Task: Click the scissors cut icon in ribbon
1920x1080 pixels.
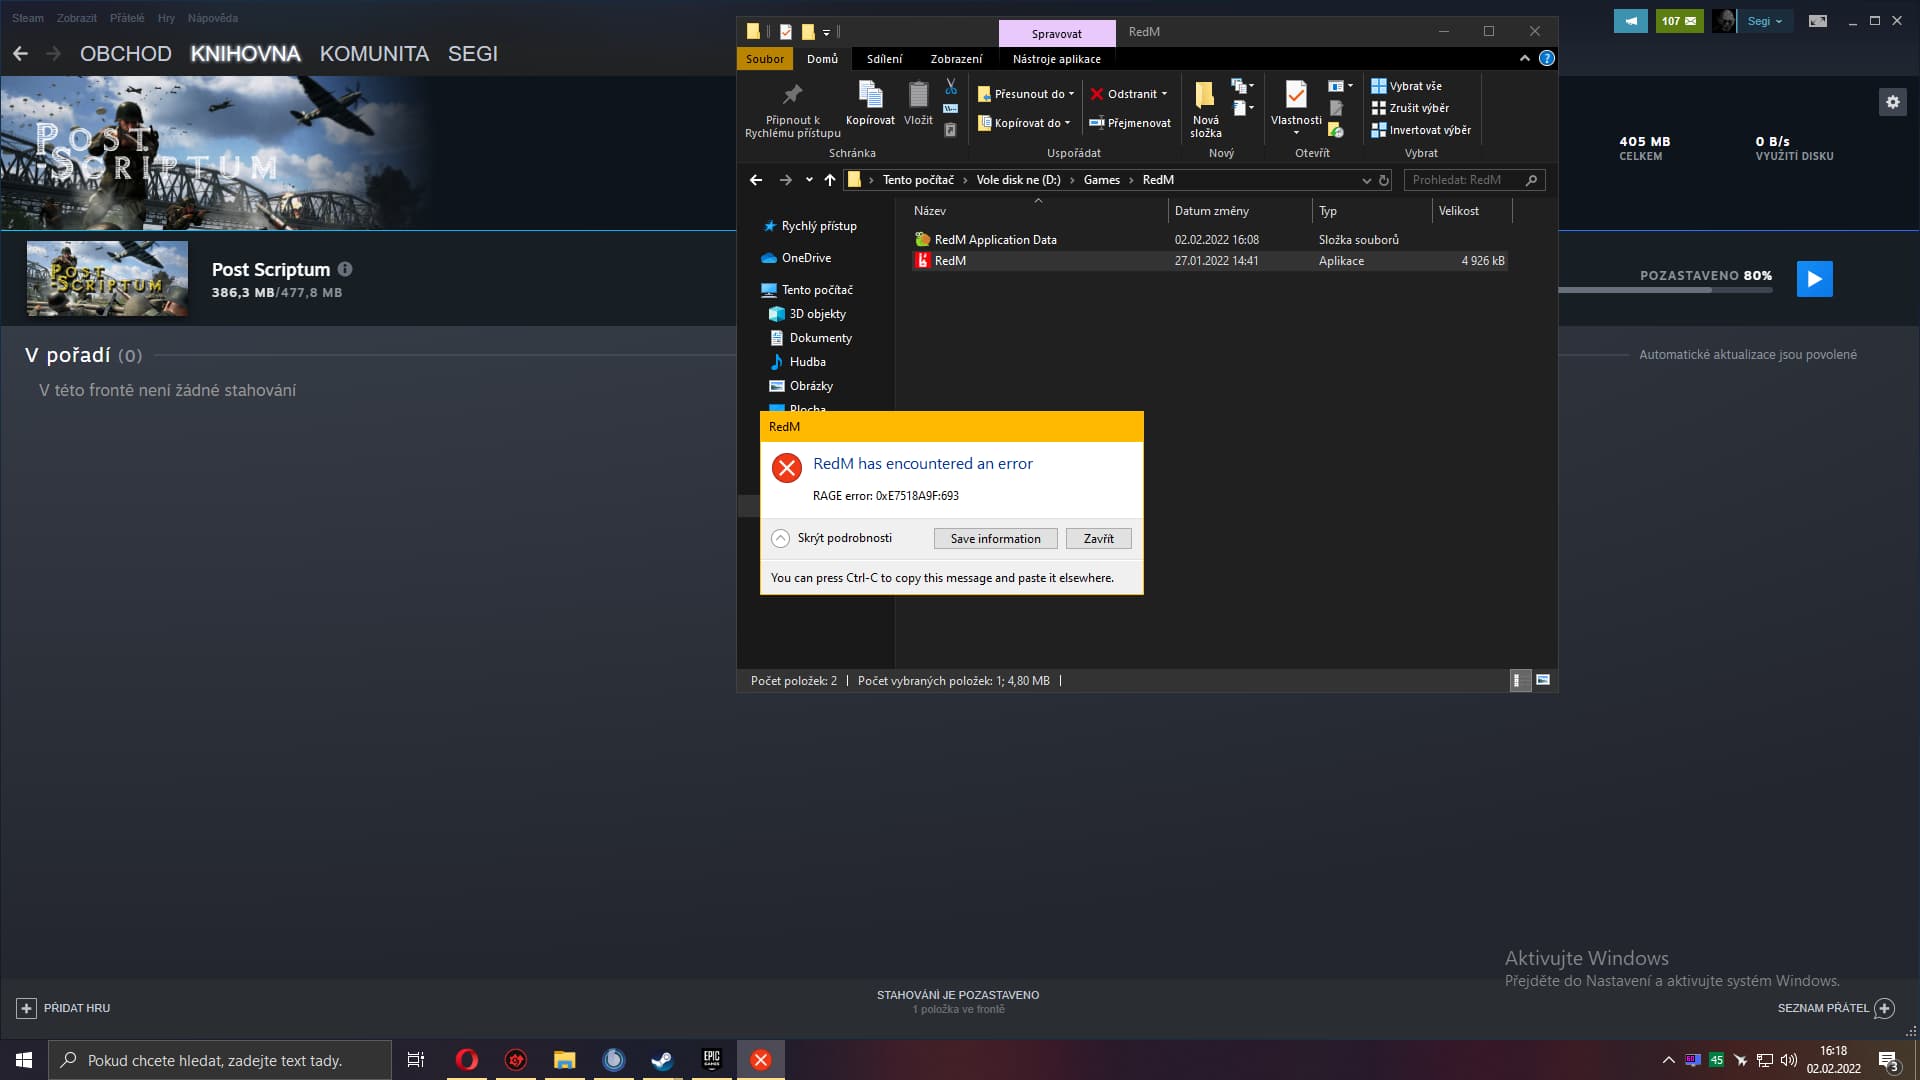Action: coord(951,87)
